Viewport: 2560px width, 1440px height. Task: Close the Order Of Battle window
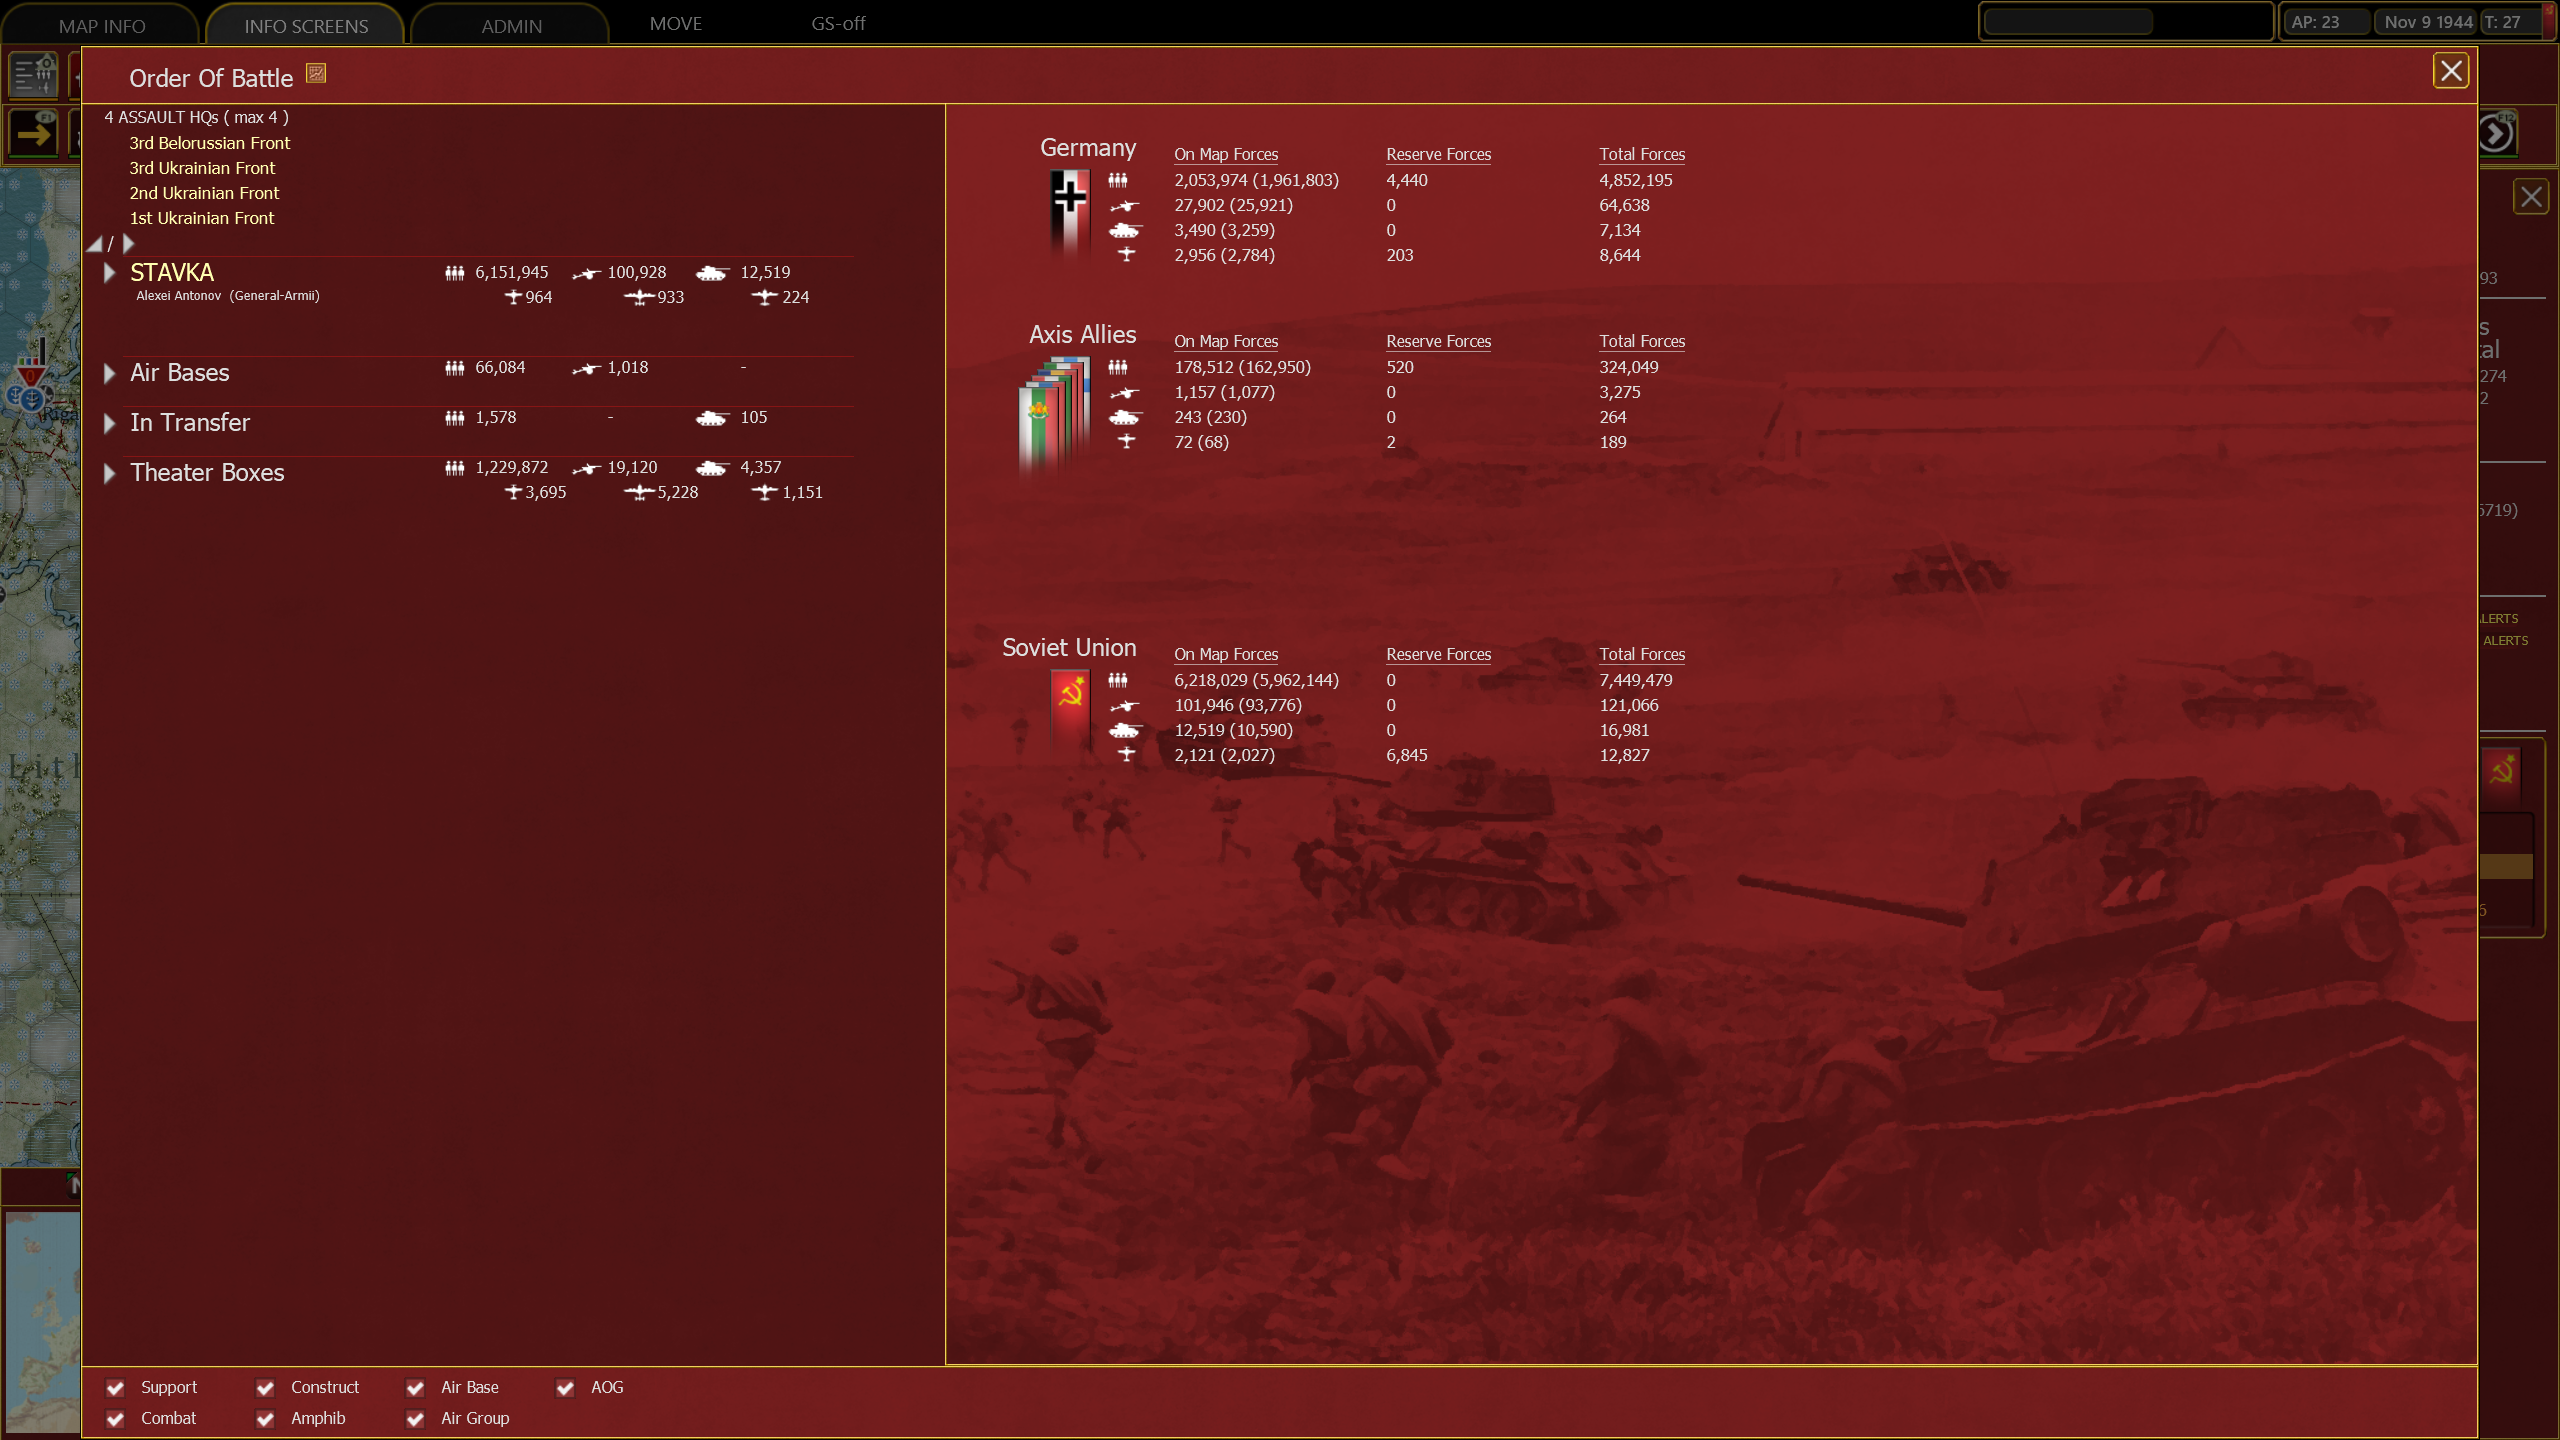[2451, 71]
